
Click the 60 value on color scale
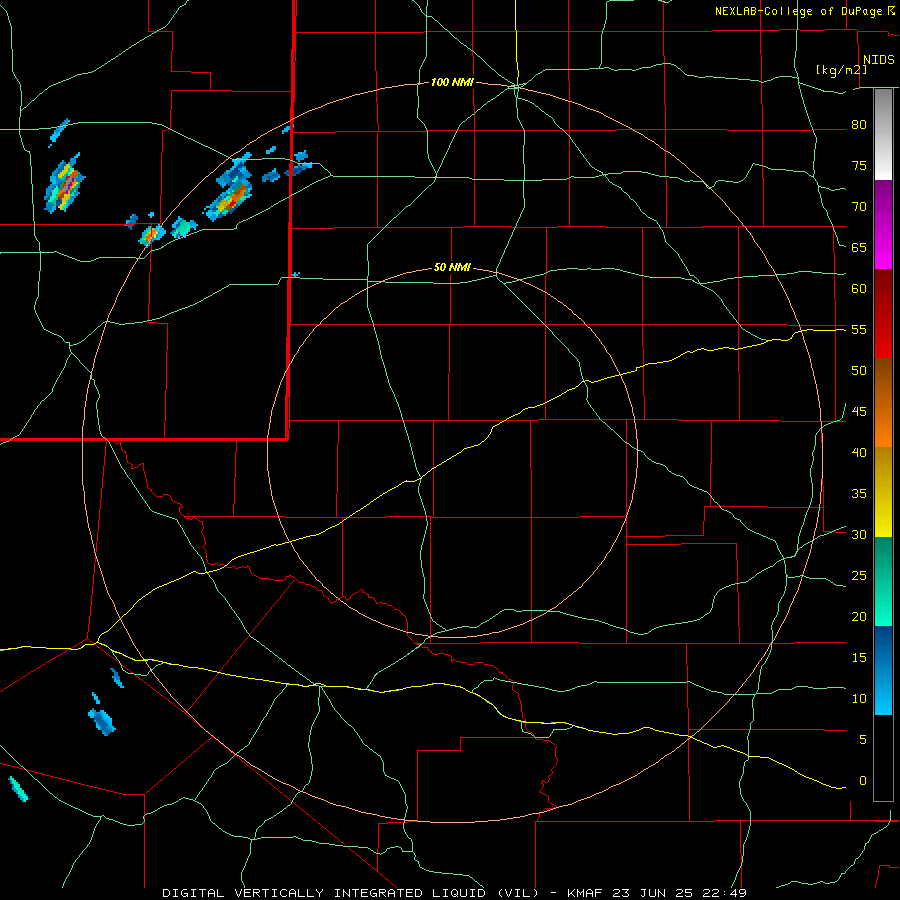tap(859, 289)
